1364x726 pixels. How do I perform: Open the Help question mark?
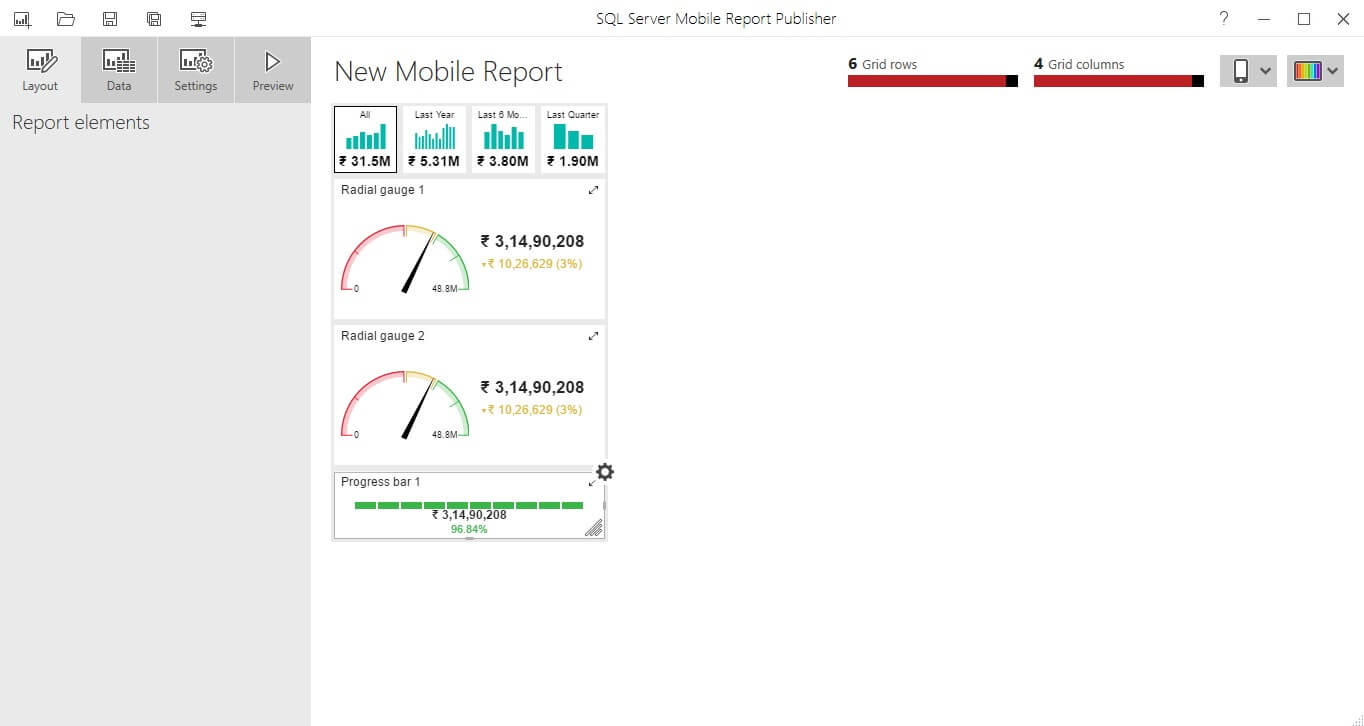pos(1224,19)
